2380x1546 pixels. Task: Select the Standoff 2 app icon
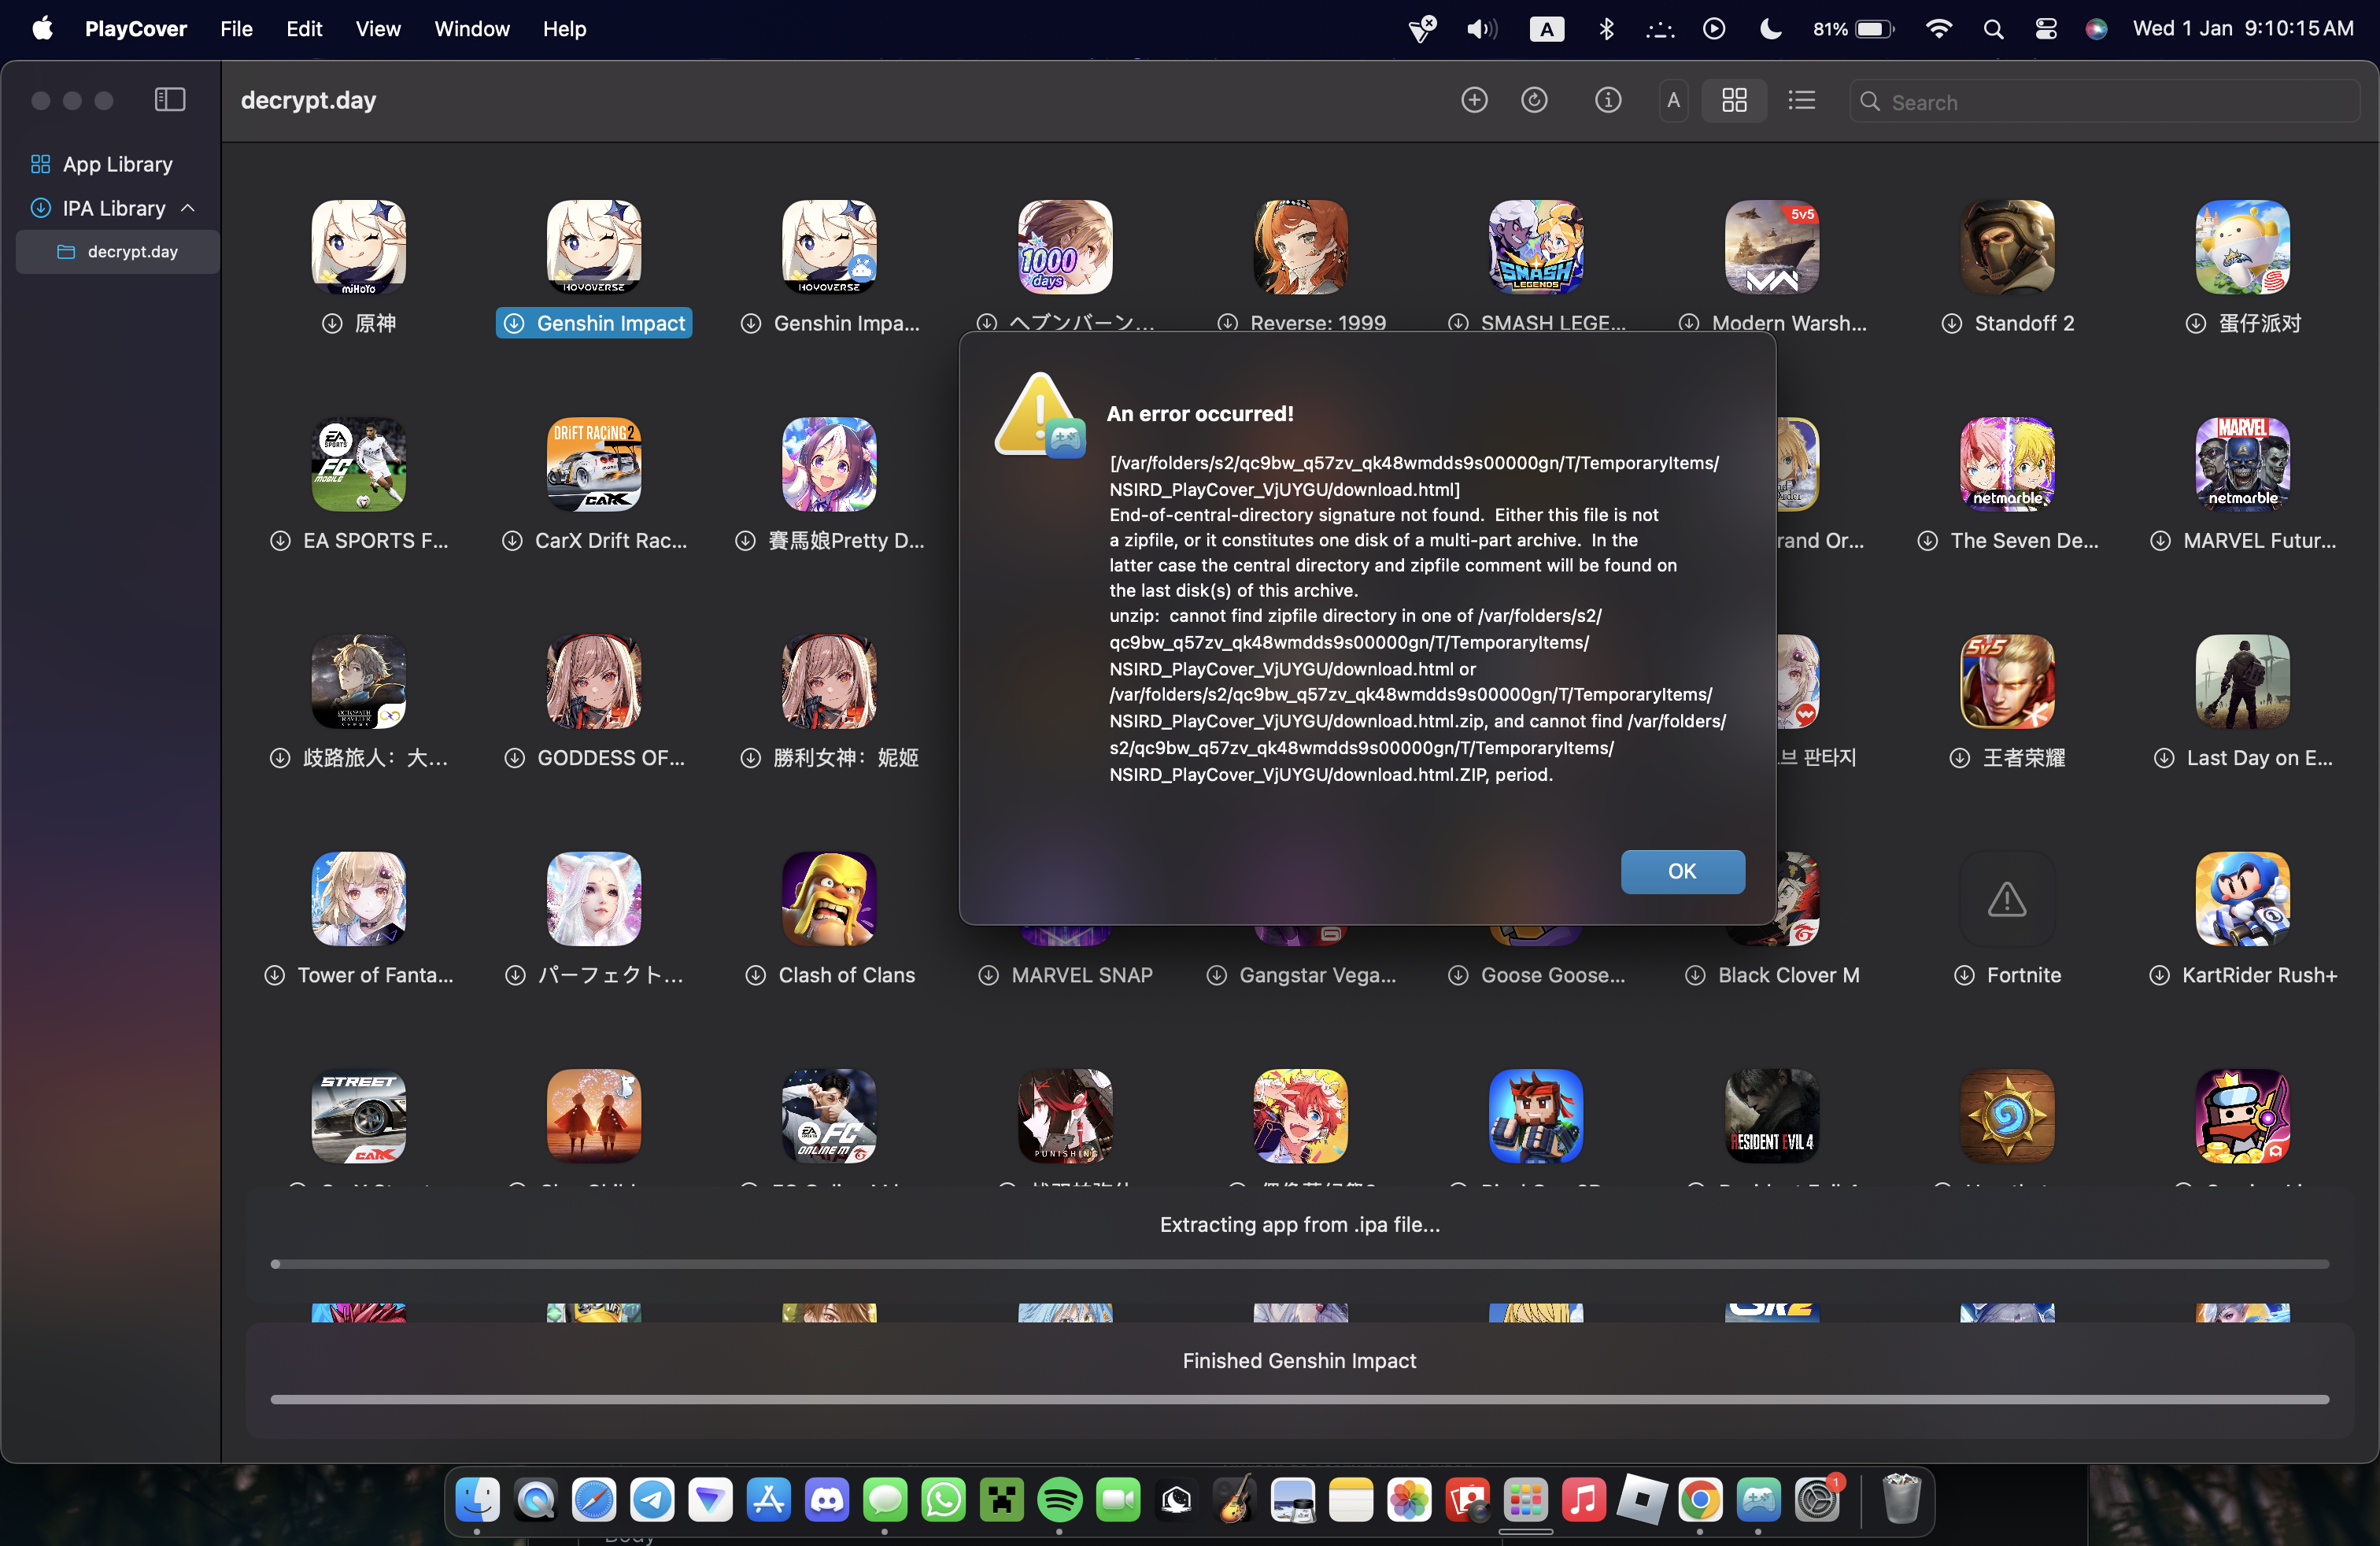[2006, 247]
